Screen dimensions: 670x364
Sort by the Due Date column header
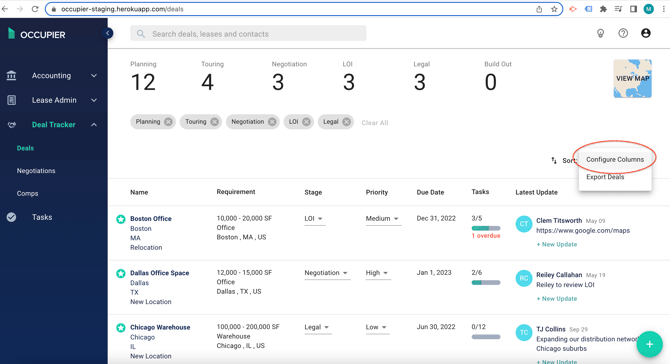(430, 192)
